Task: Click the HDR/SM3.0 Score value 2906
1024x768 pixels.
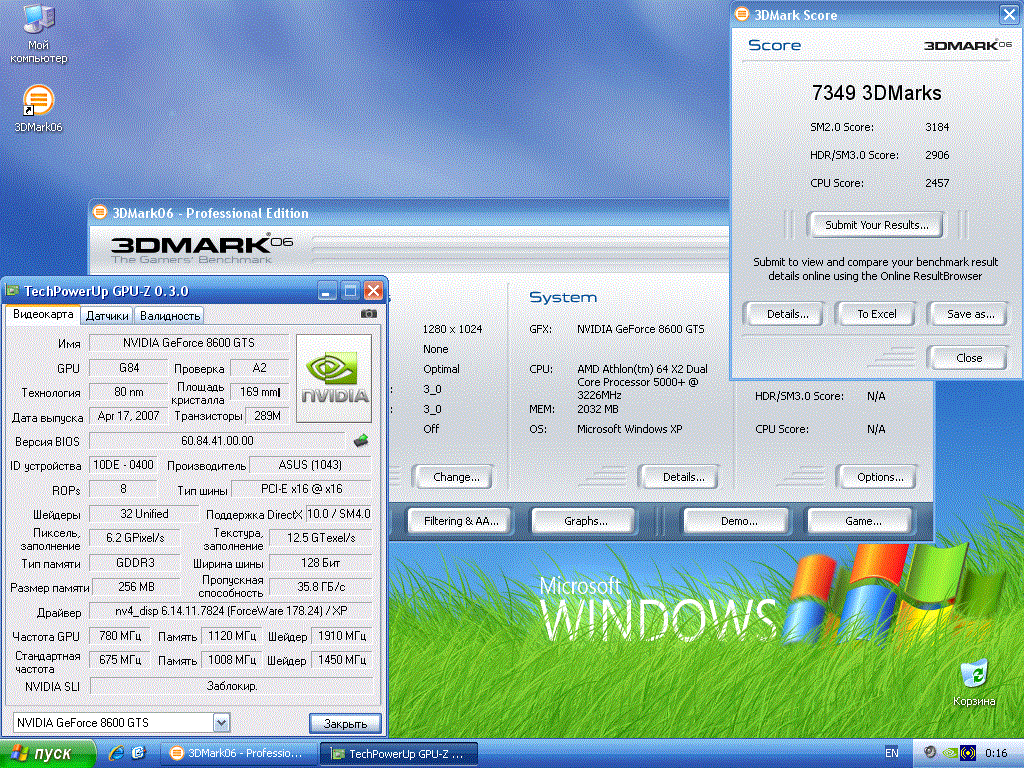Action: tap(936, 155)
